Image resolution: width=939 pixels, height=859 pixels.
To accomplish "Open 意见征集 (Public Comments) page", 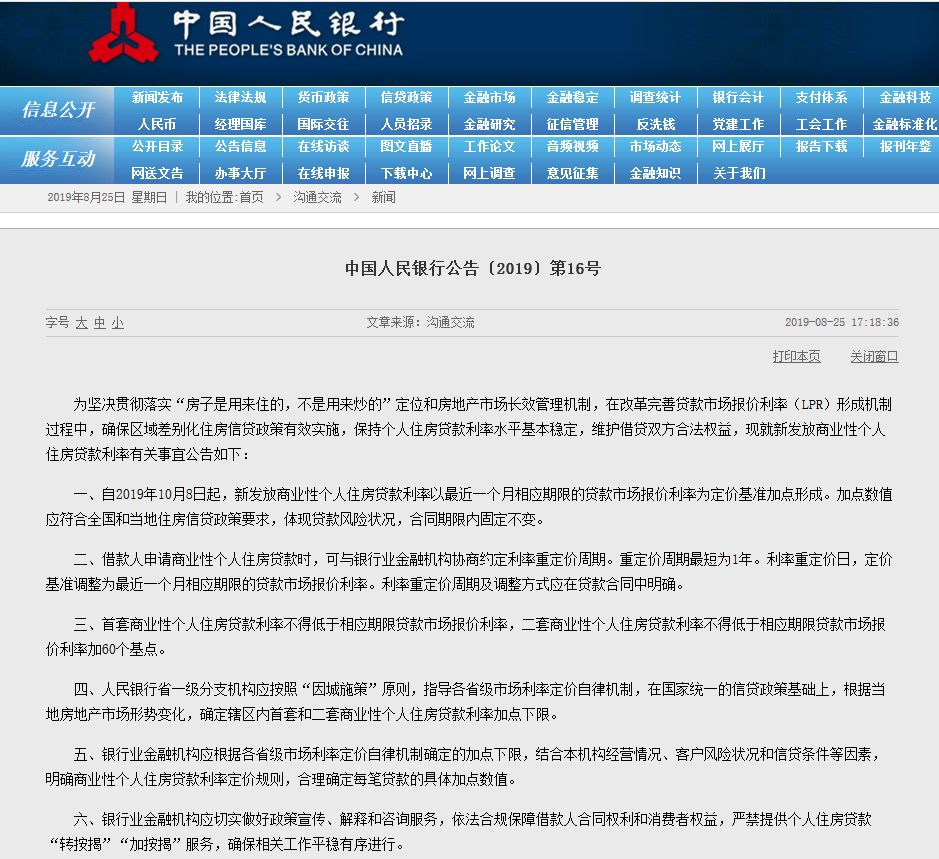I will tap(572, 174).
